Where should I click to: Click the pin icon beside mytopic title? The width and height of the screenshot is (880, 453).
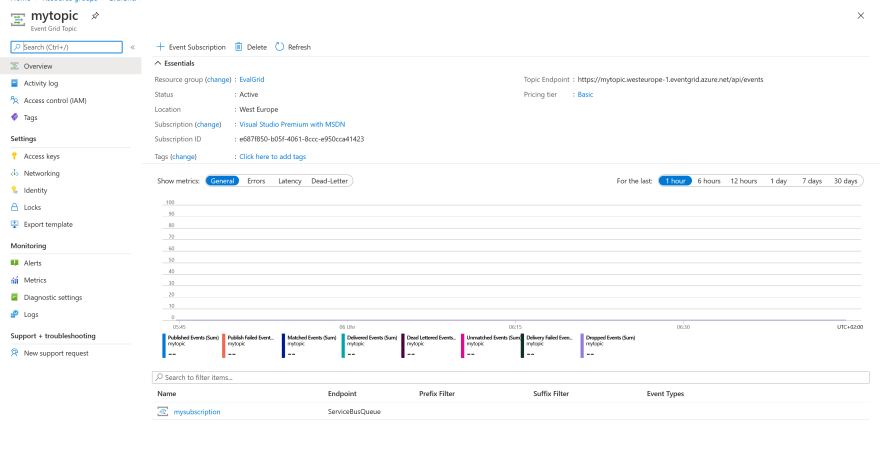(x=95, y=16)
